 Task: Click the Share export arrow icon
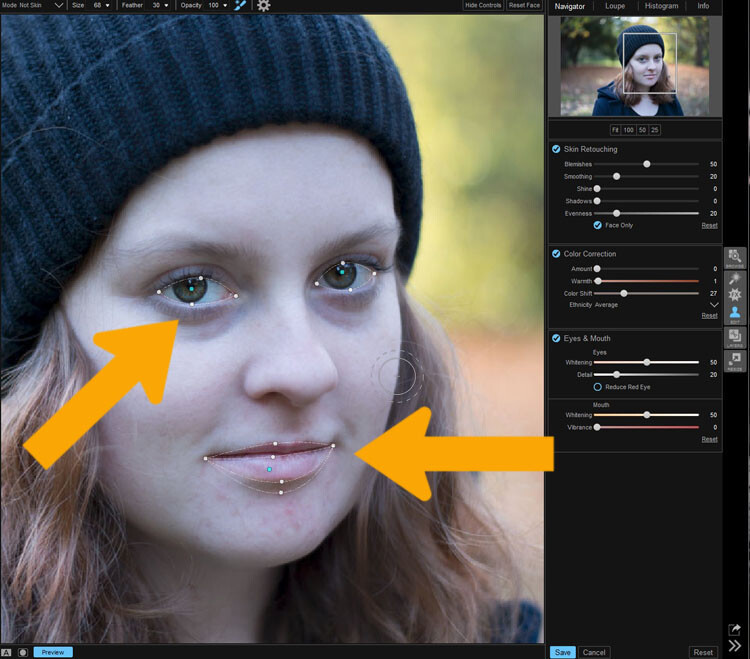734,629
